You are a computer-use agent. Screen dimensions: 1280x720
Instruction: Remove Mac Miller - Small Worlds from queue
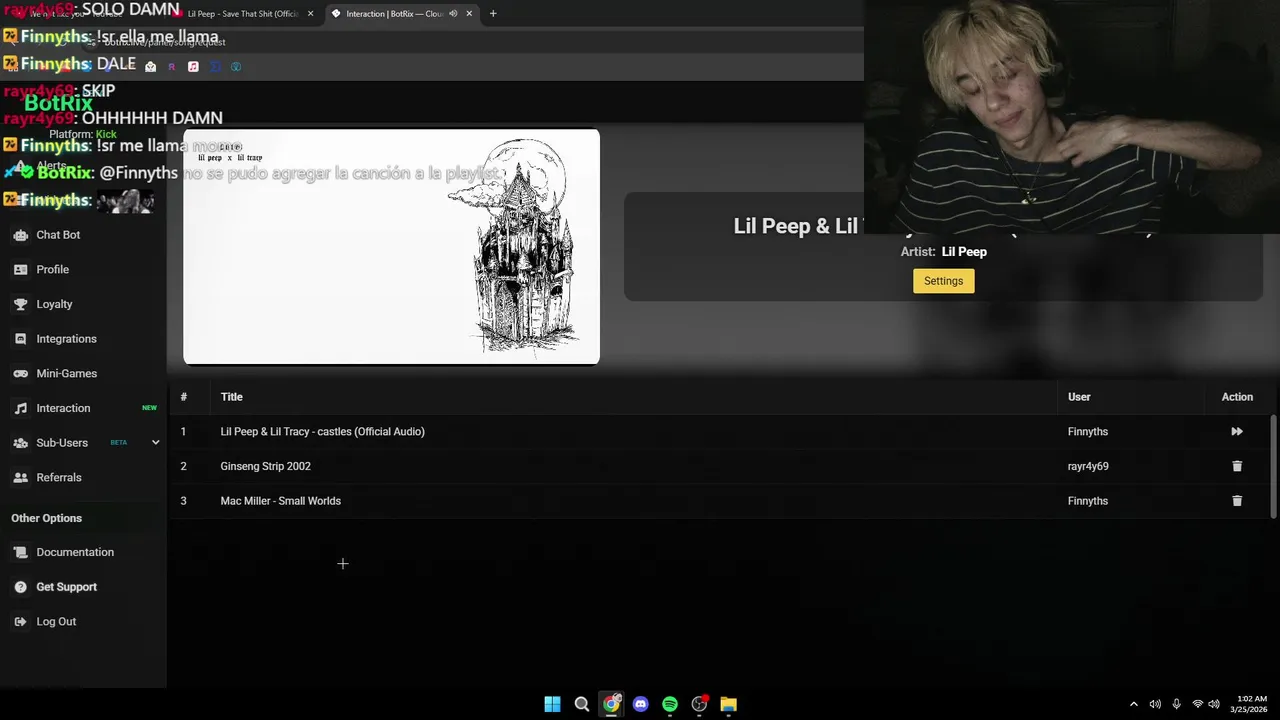coord(1237,501)
